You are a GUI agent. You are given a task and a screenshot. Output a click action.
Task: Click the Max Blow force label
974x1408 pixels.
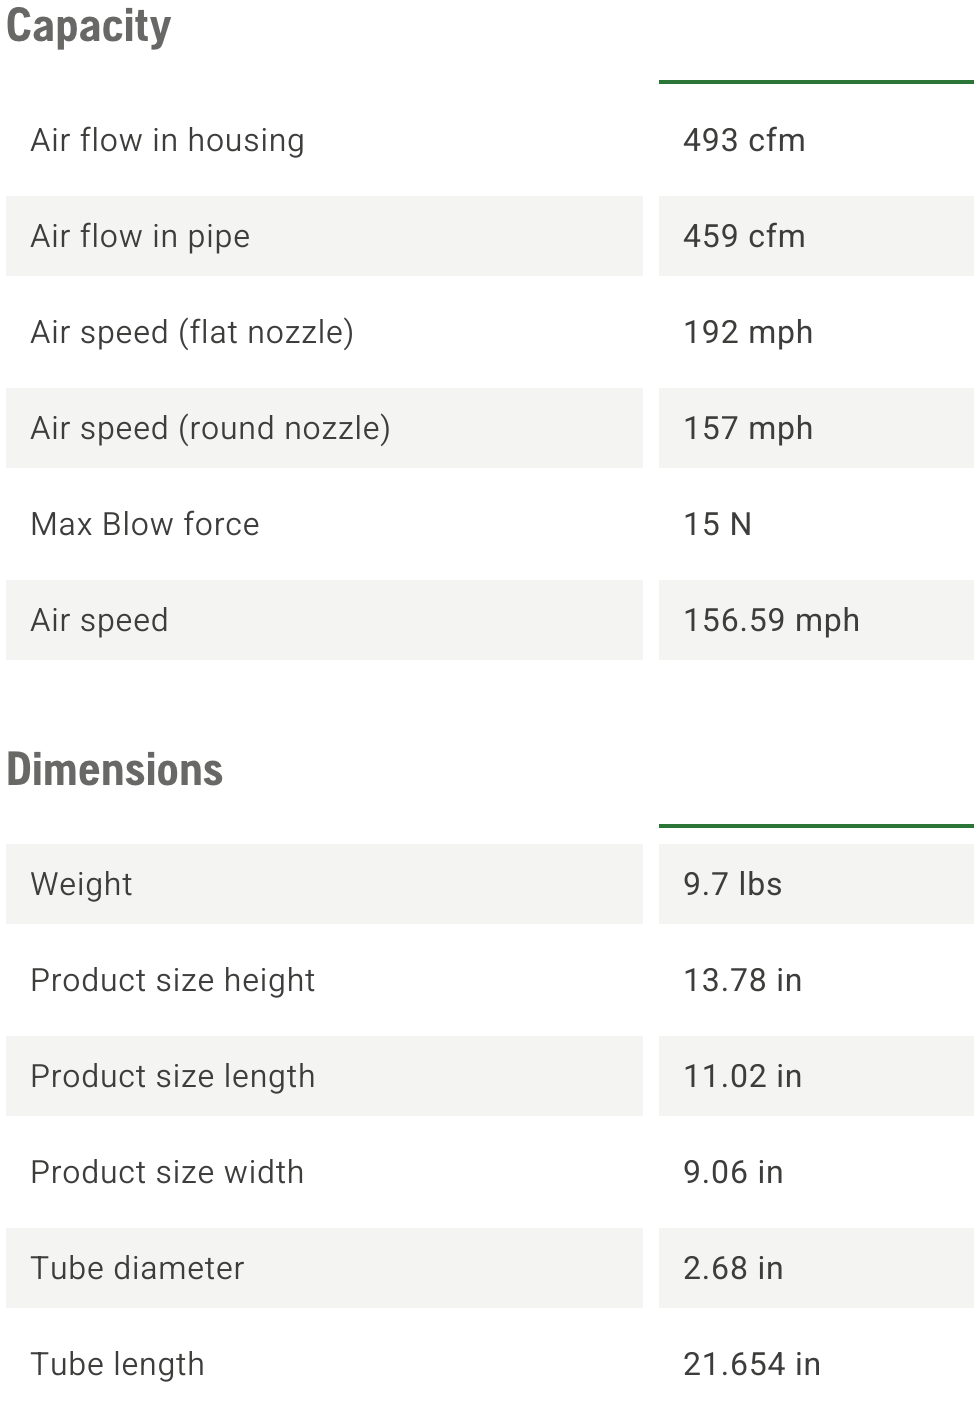click(x=145, y=524)
